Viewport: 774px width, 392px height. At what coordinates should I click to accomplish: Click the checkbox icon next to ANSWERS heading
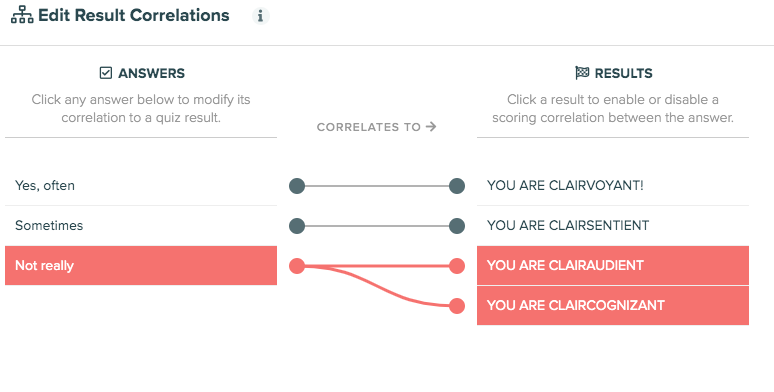pos(106,73)
